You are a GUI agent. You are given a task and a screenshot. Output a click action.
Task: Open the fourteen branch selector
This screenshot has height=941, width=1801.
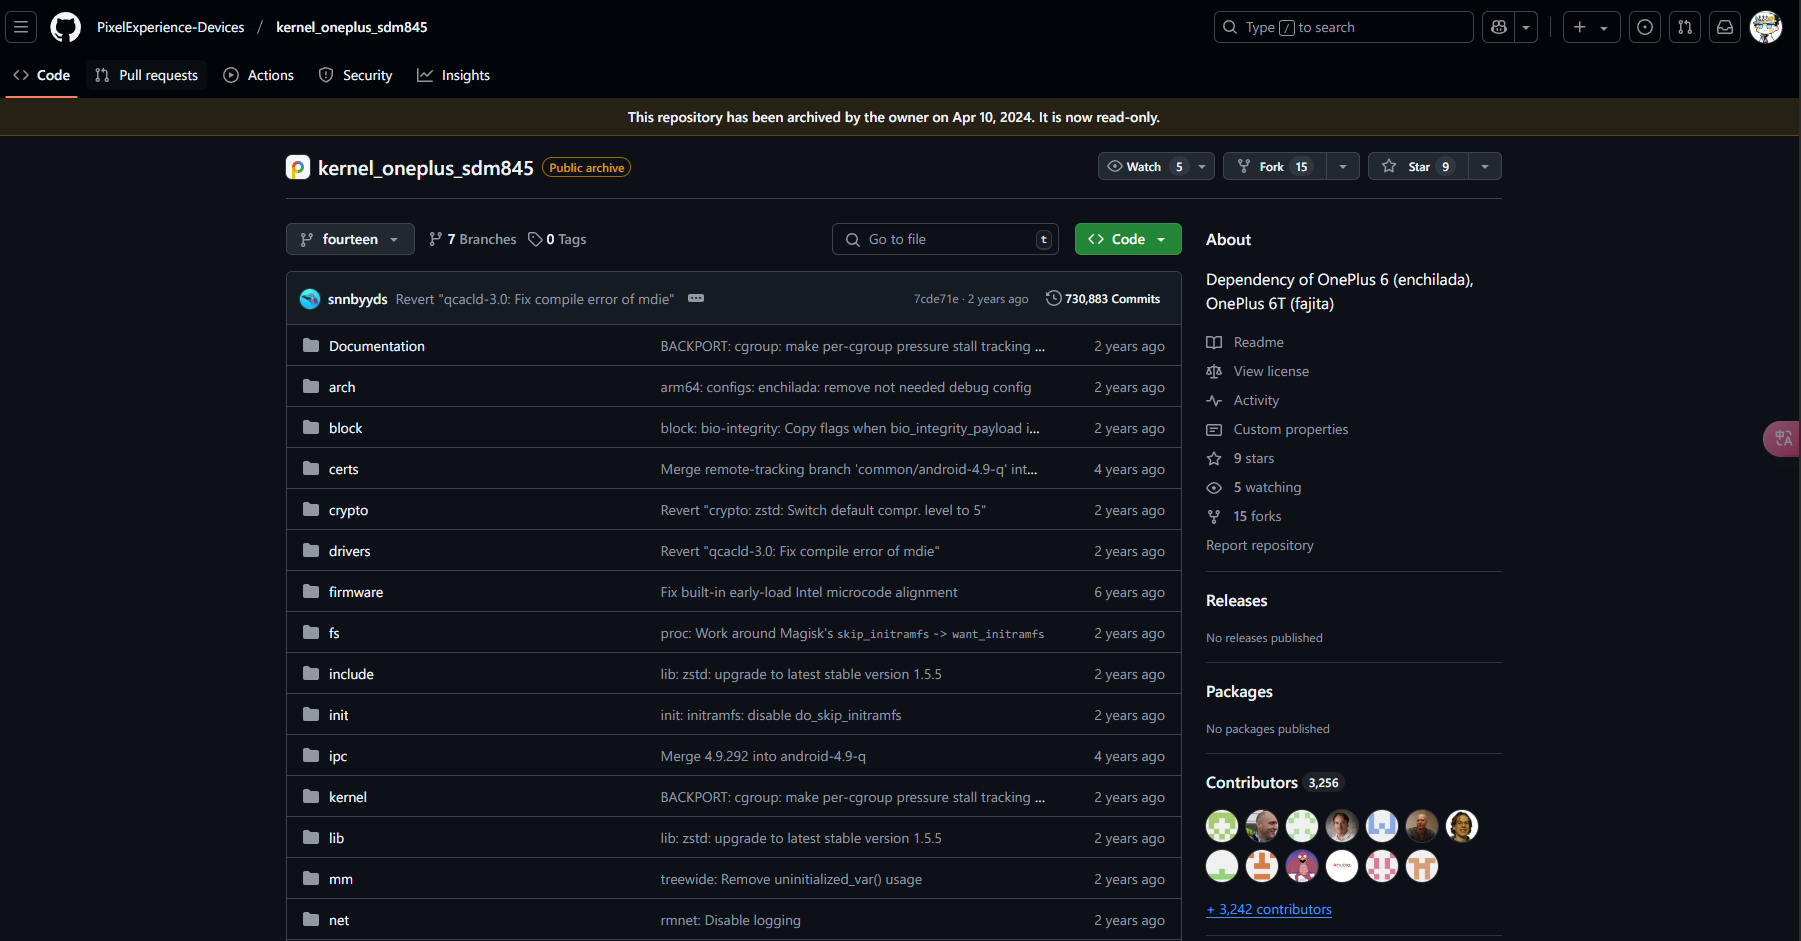350,239
